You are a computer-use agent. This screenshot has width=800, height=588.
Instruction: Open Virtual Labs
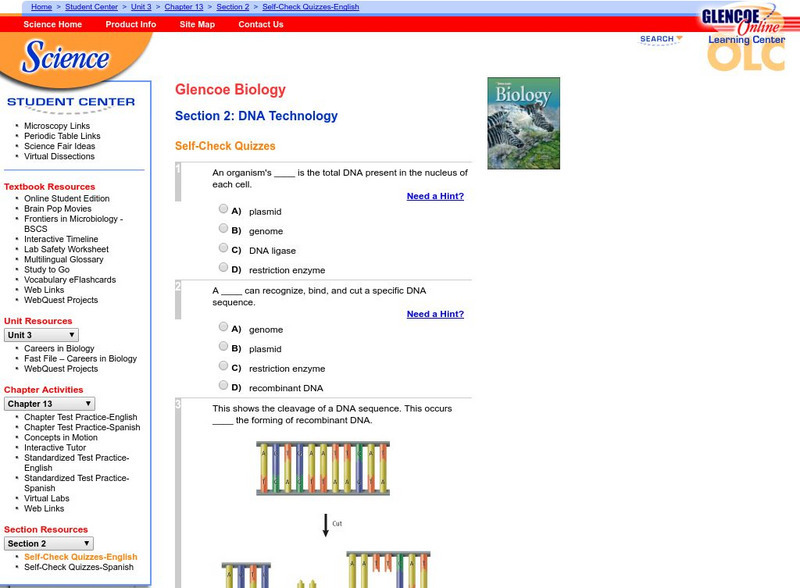point(46,499)
